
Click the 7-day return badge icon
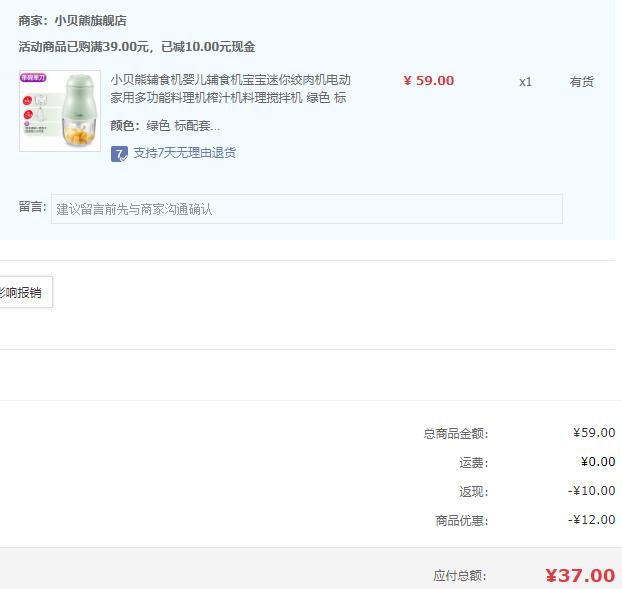(119, 154)
